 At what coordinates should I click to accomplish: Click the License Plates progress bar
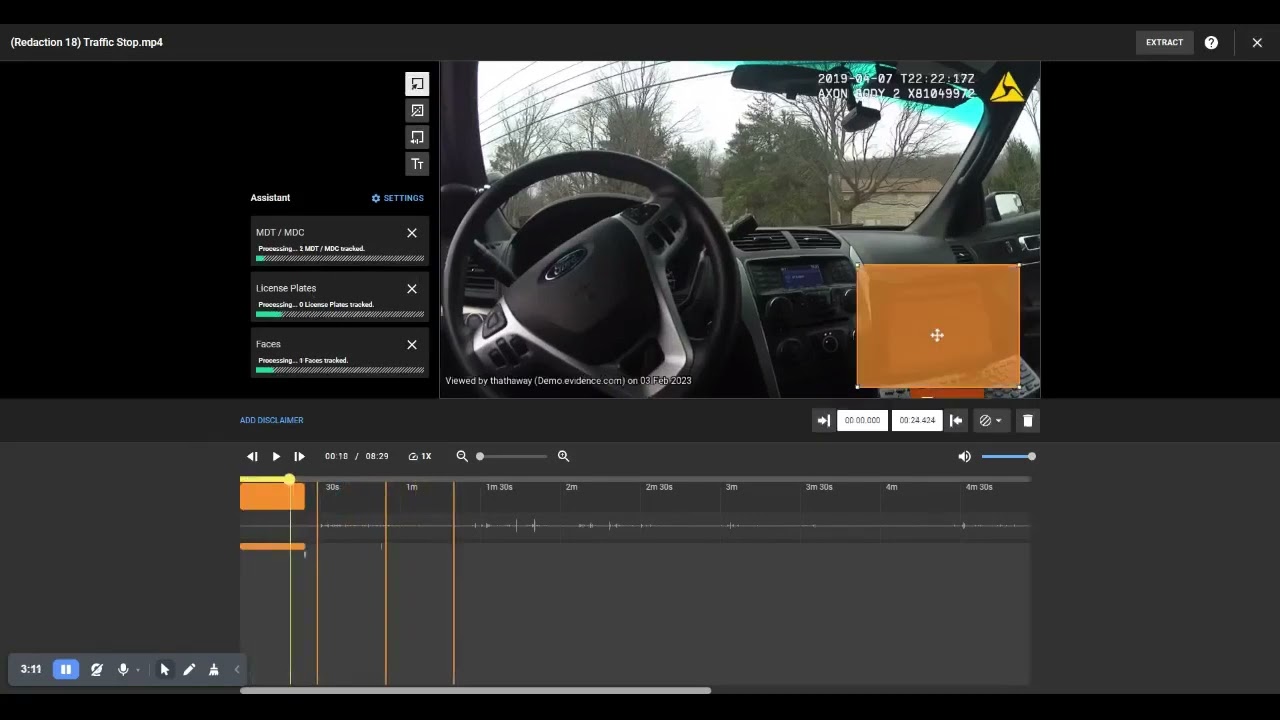340,314
